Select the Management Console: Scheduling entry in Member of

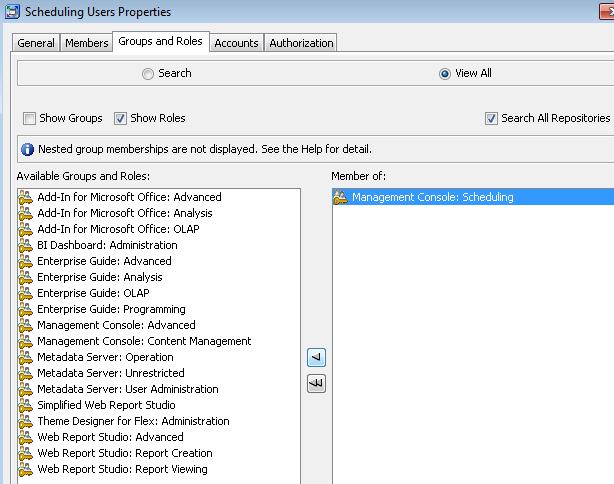(x=473, y=197)
